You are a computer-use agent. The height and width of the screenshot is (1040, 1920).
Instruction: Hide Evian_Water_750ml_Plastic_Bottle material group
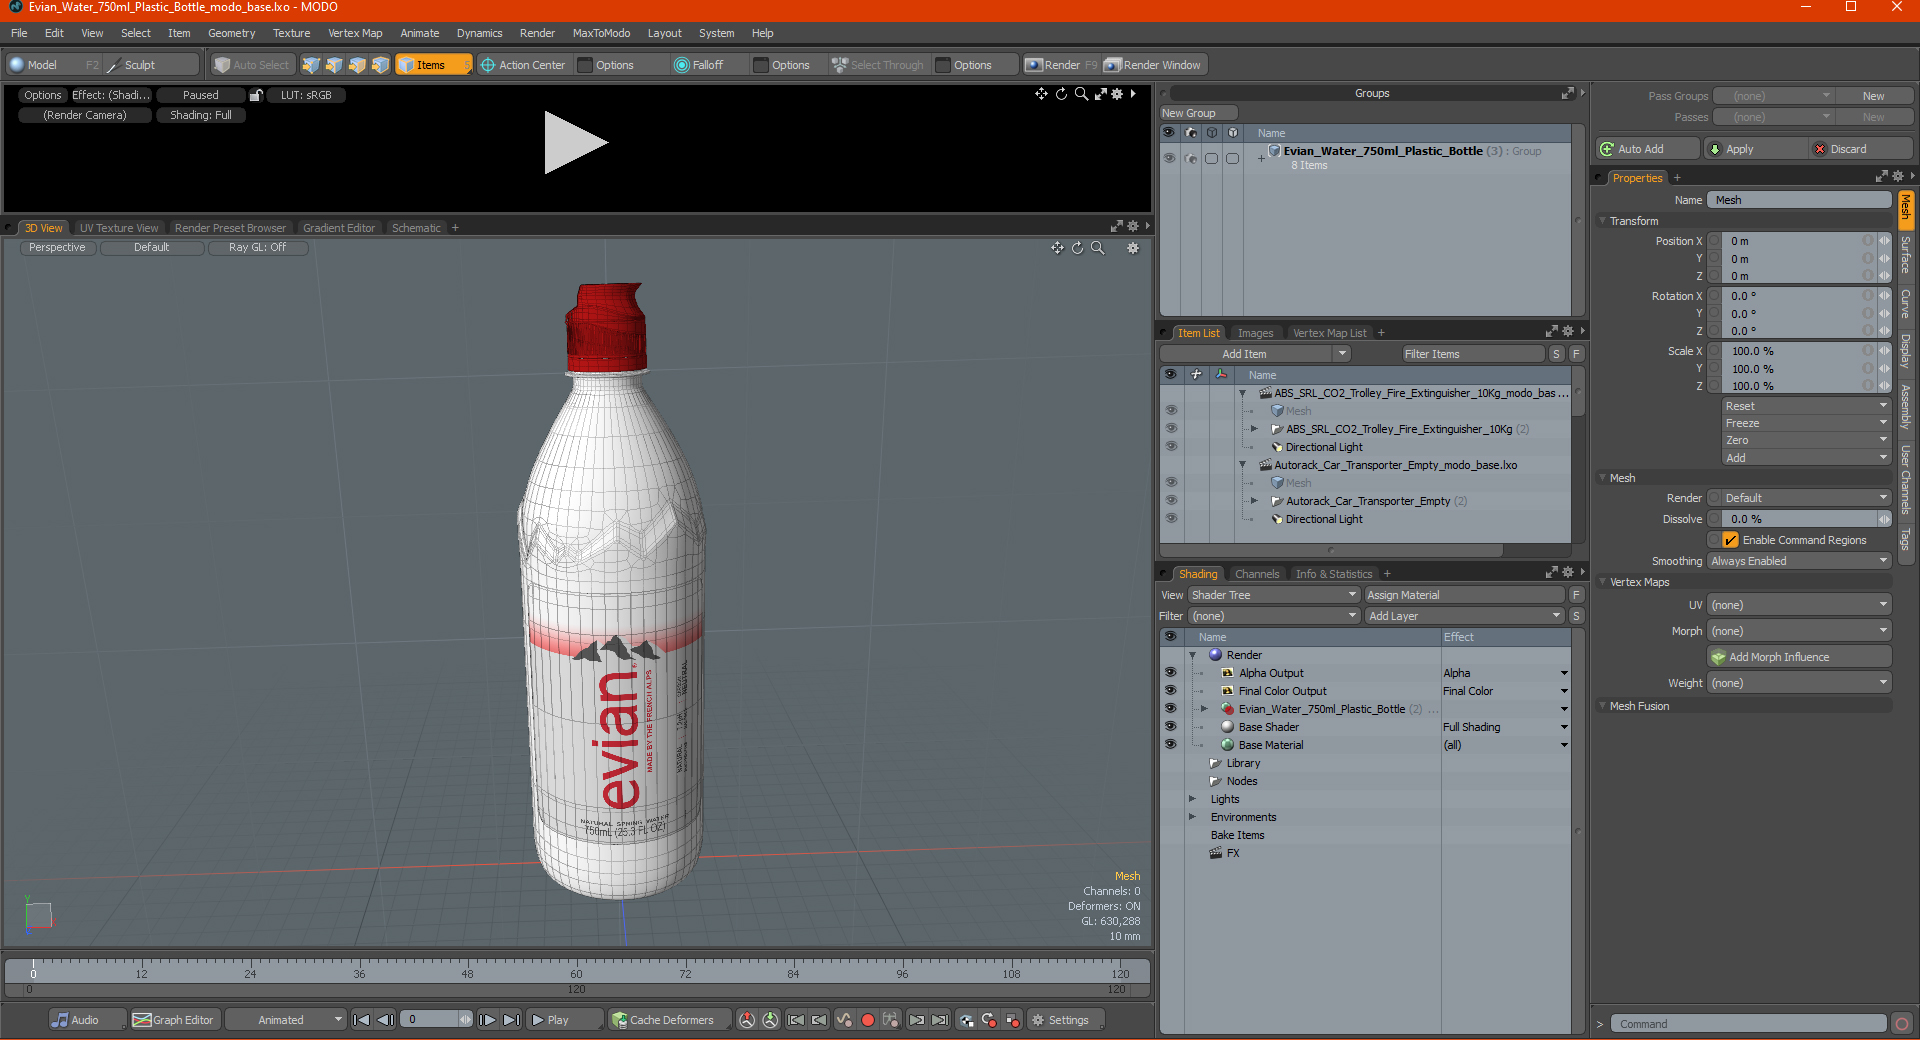(1170, 709)
